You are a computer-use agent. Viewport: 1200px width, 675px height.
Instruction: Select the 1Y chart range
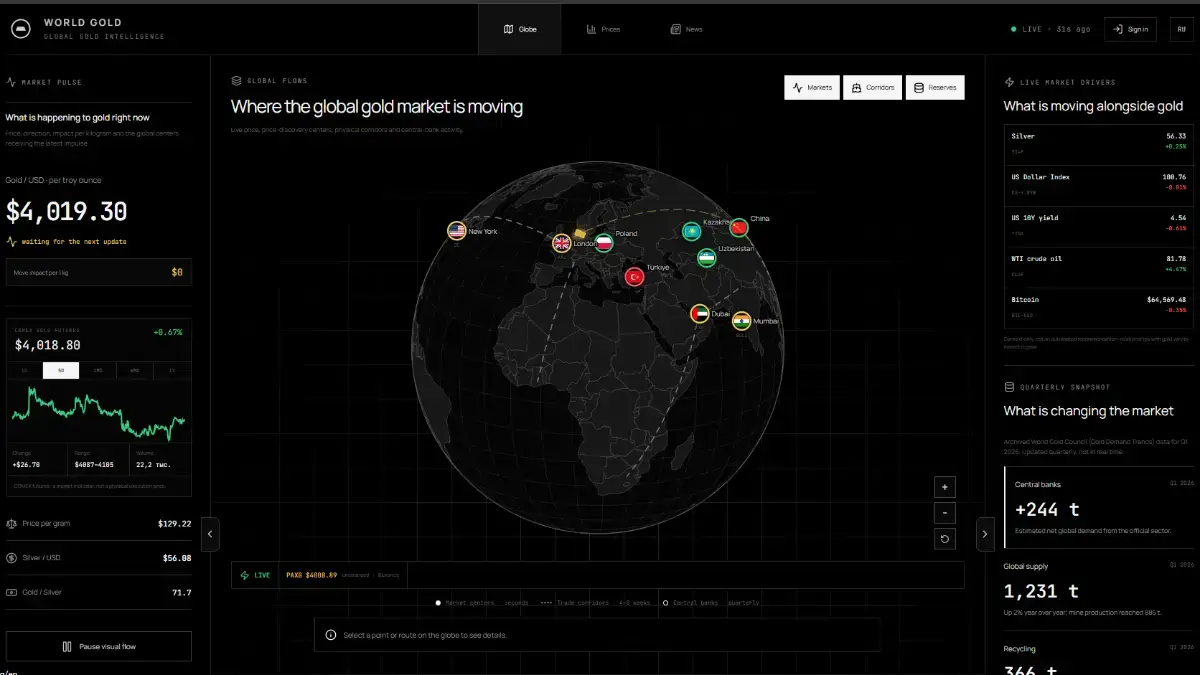point(172,371)
